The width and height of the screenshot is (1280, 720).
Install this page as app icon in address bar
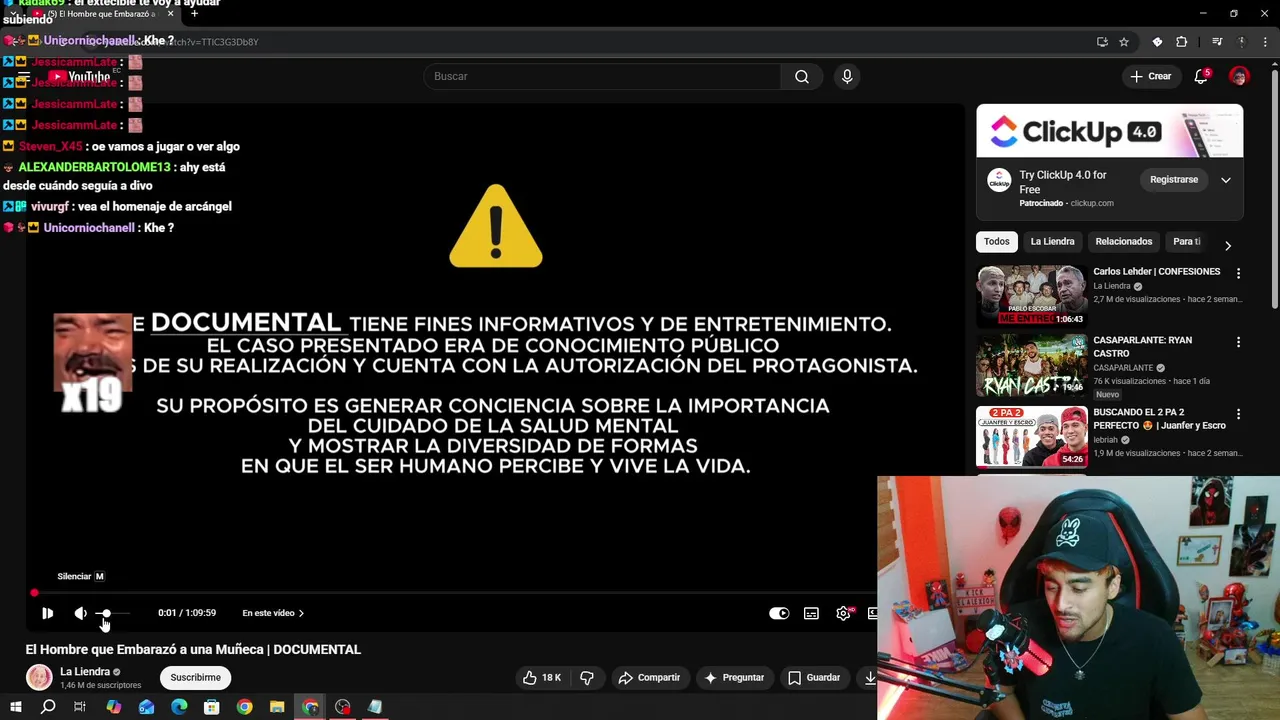point(1102,42)
